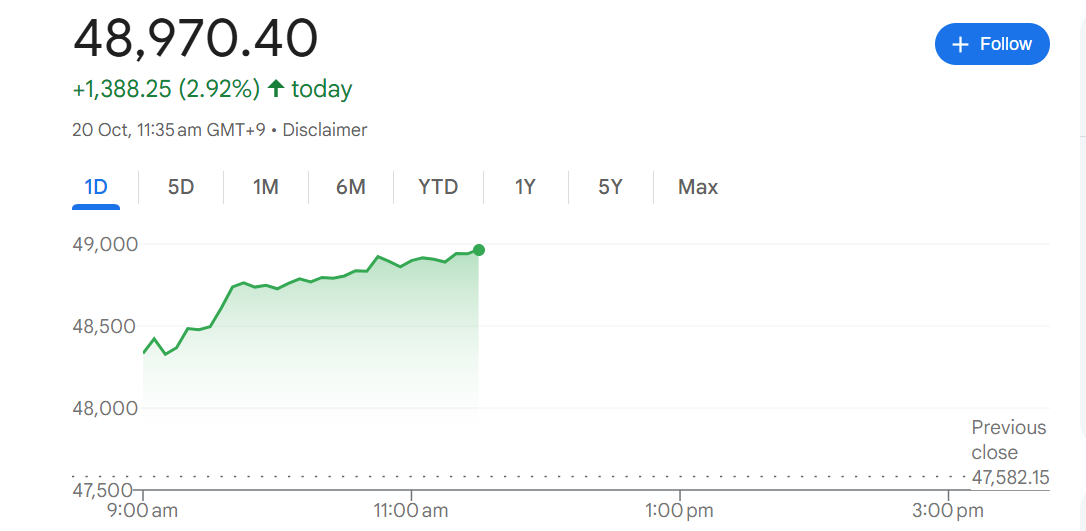Switch to the YTD tab

click(x=438, y=187)
